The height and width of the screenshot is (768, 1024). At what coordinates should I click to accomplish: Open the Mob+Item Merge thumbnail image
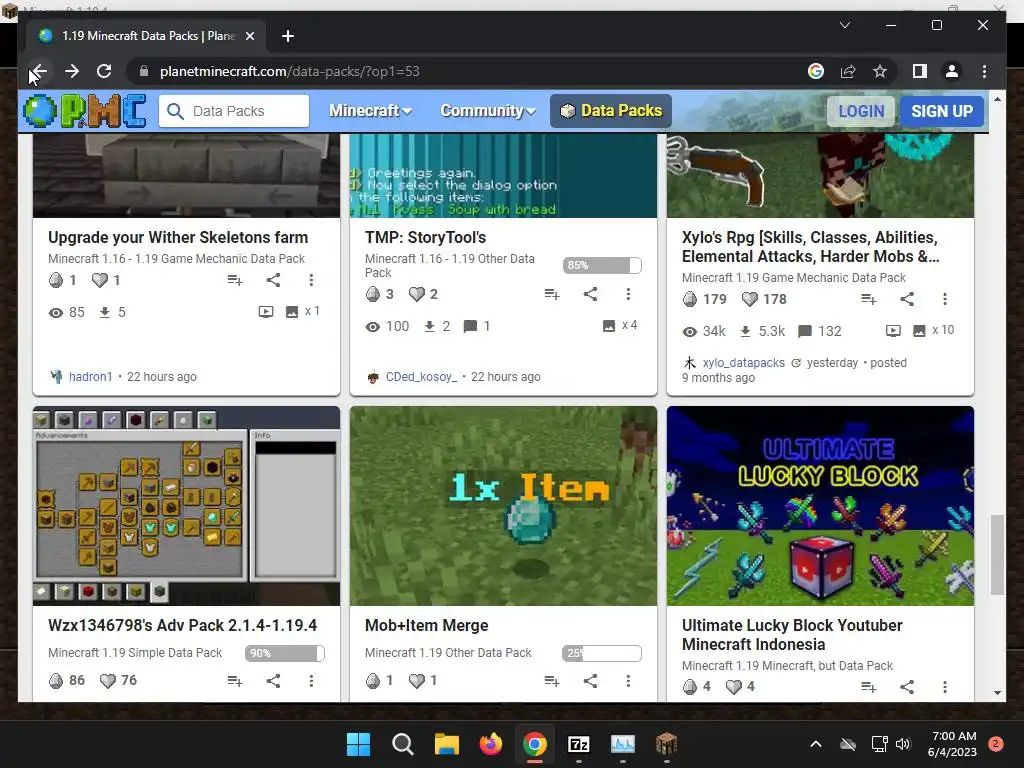click(504, 506)
